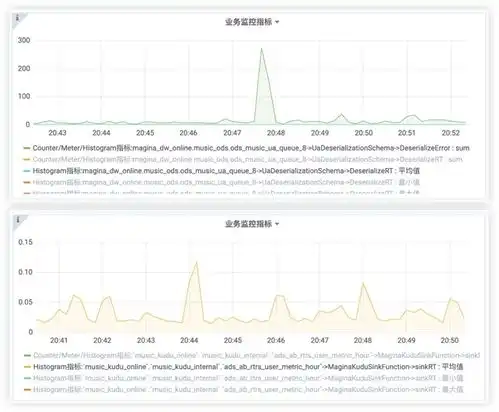Click the large spike peak in the DeserializeError chart
This screenshot has width=499, height=412.
click(x=261, y=49)
